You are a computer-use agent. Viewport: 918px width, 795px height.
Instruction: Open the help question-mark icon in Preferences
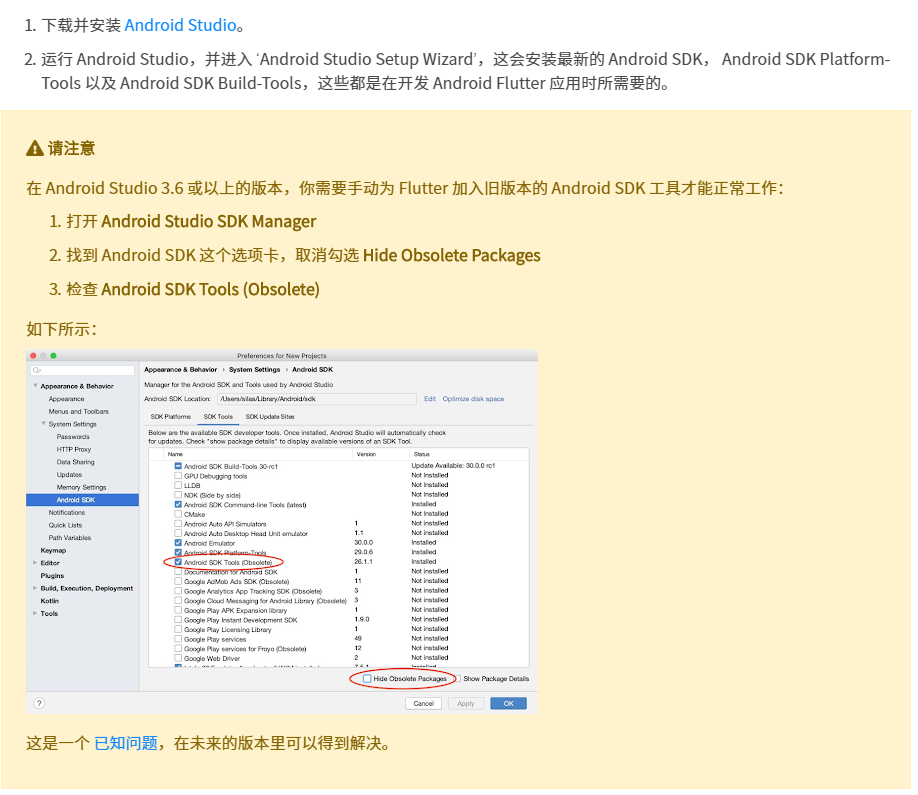coord(39,703)
